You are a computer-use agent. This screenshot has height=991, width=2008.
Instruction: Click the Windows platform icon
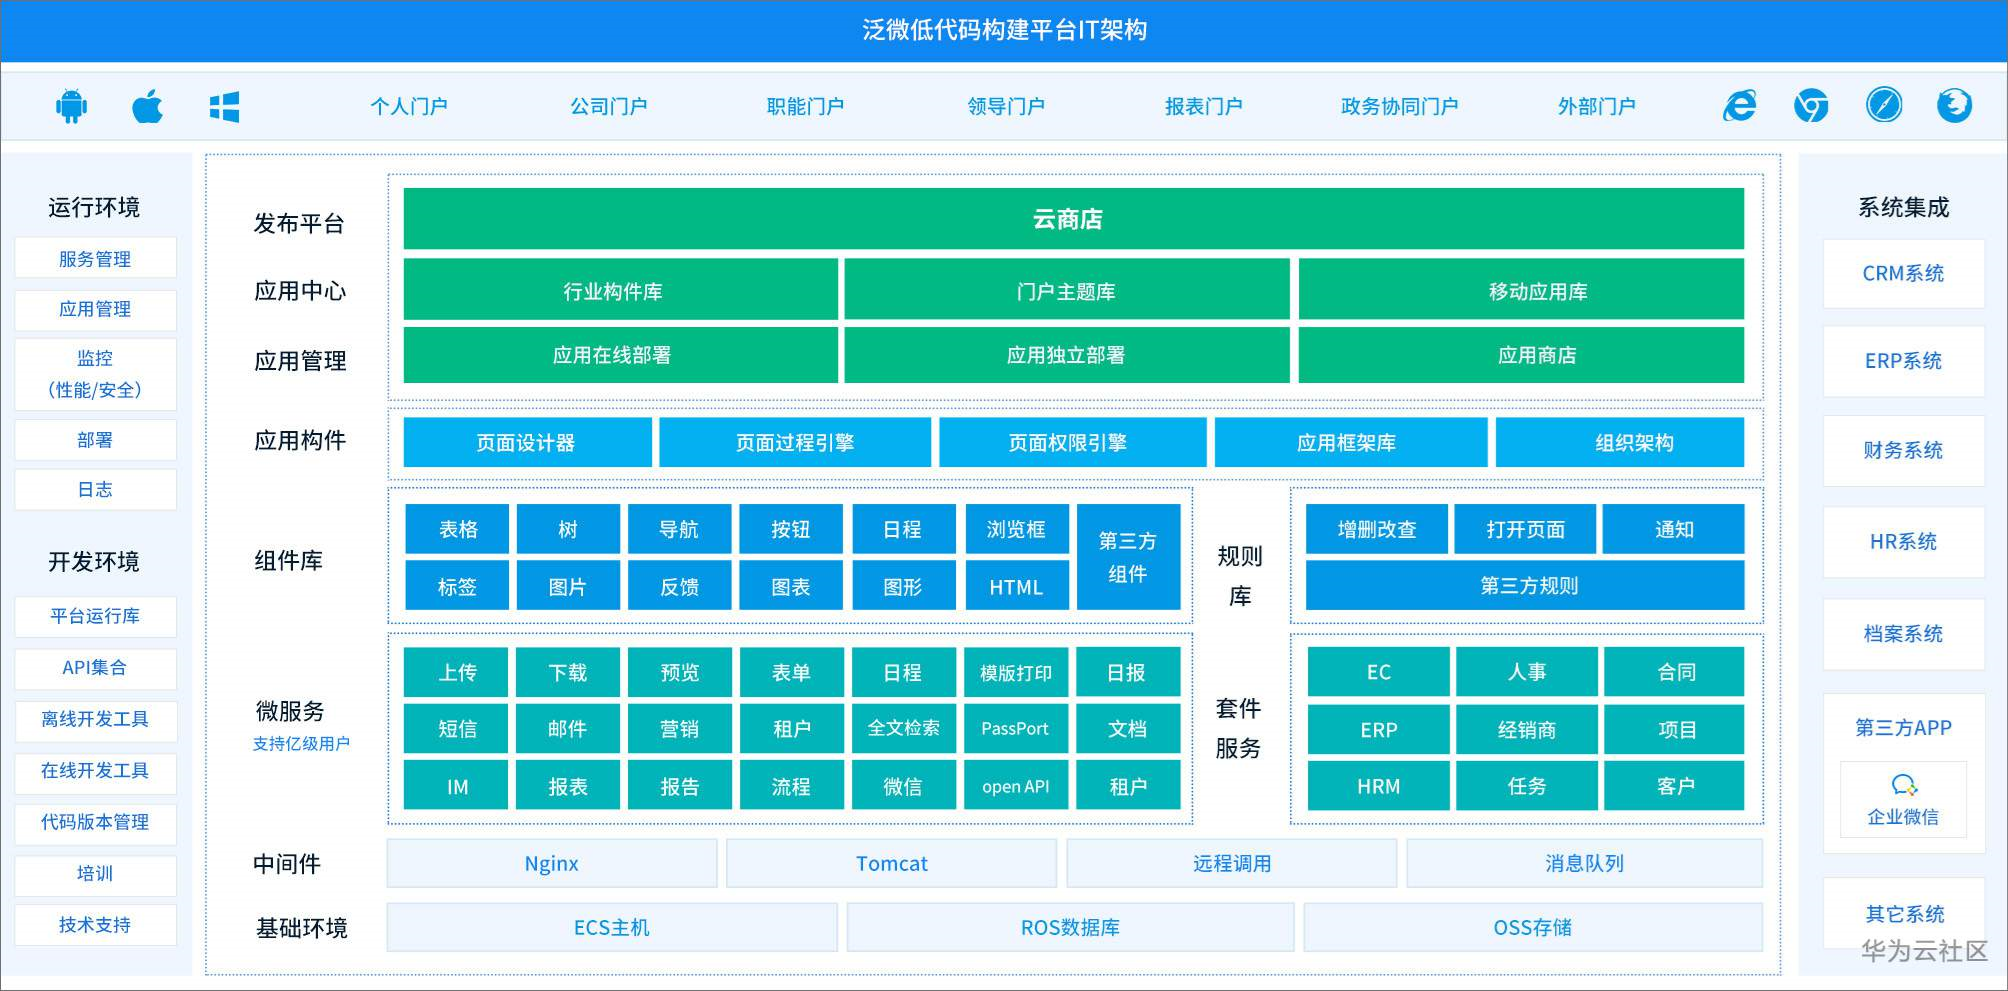(224, 107)
